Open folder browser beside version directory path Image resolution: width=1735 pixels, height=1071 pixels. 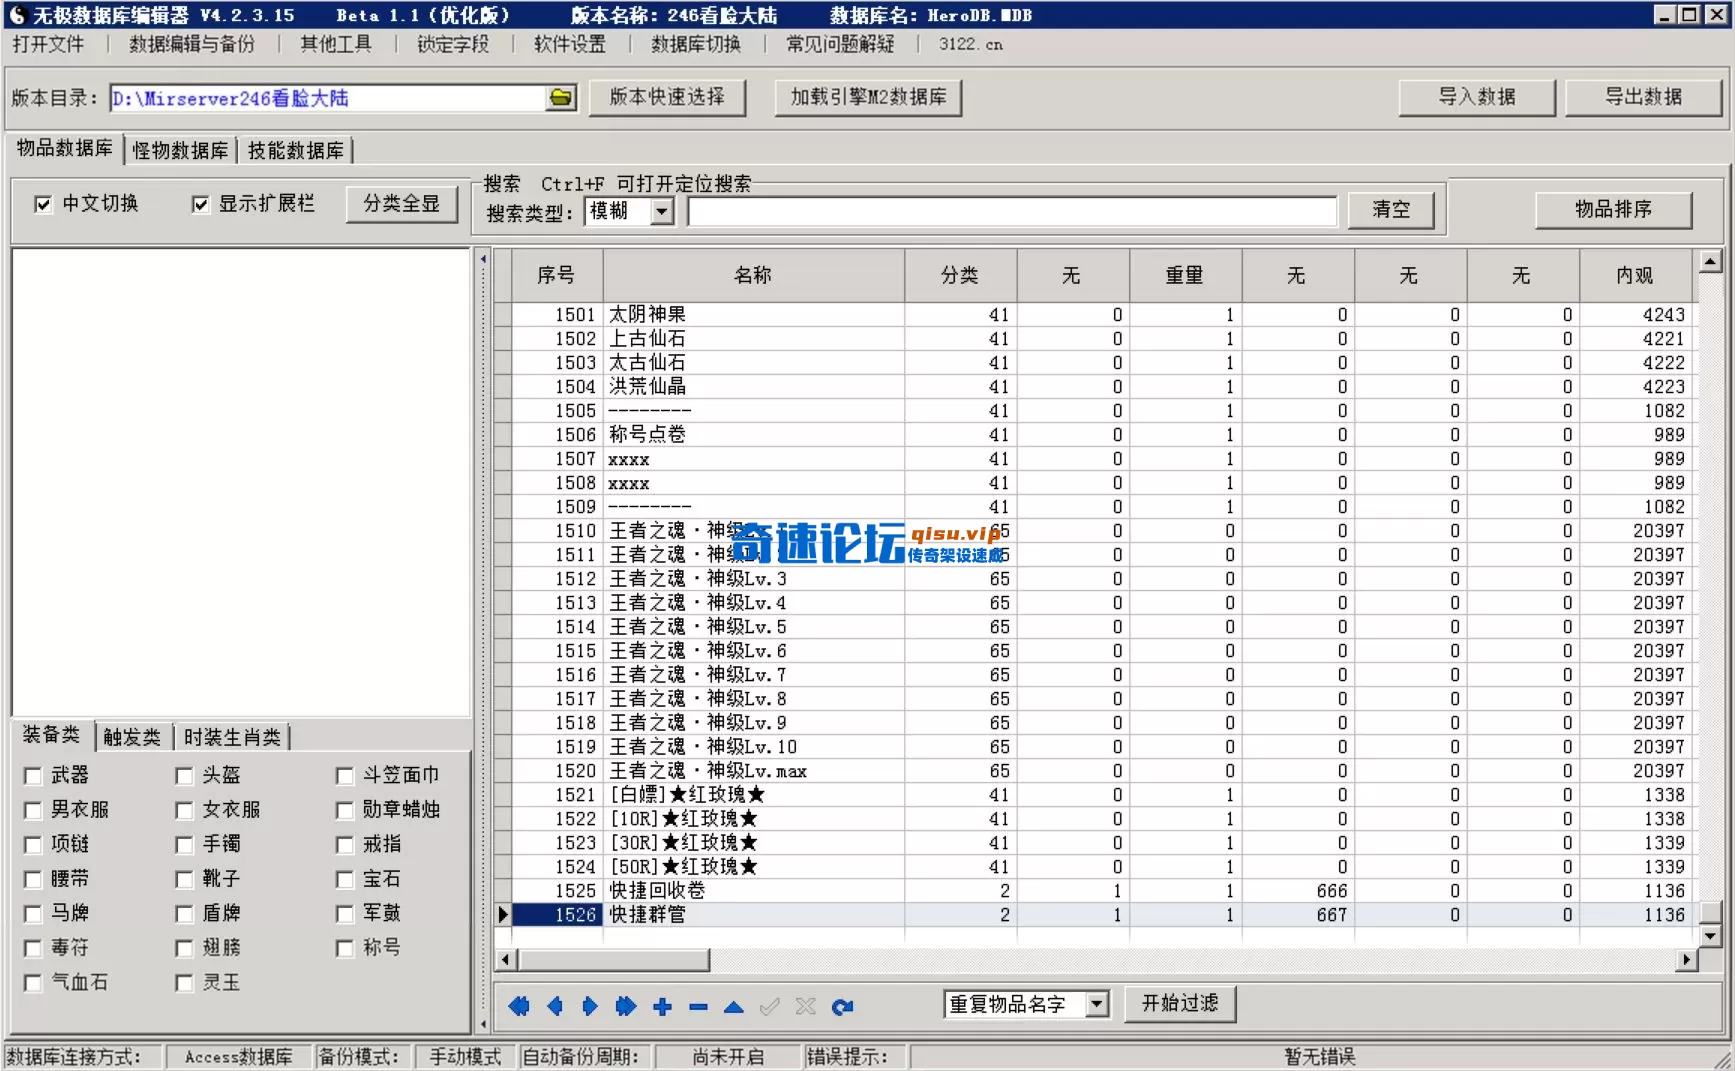click(x=561, y=98)
